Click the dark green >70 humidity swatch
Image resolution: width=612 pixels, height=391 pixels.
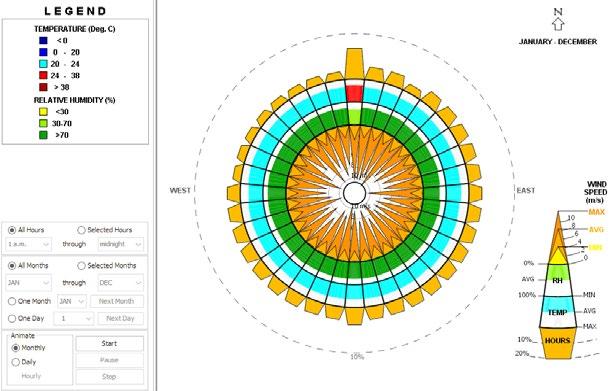coord(43,135)
